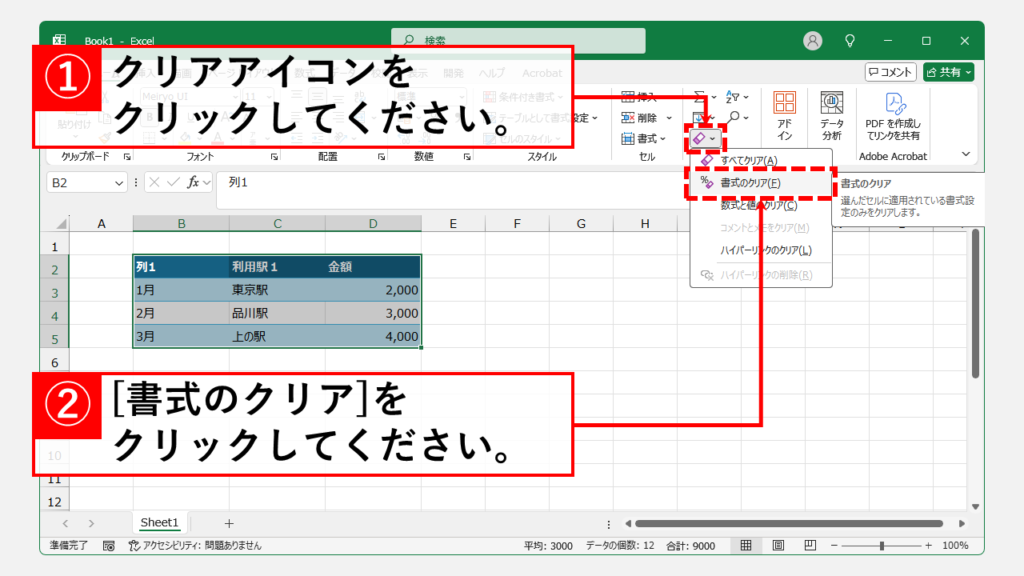
Task: Click the 削除 delete cells button
Action: coord(640,118)
